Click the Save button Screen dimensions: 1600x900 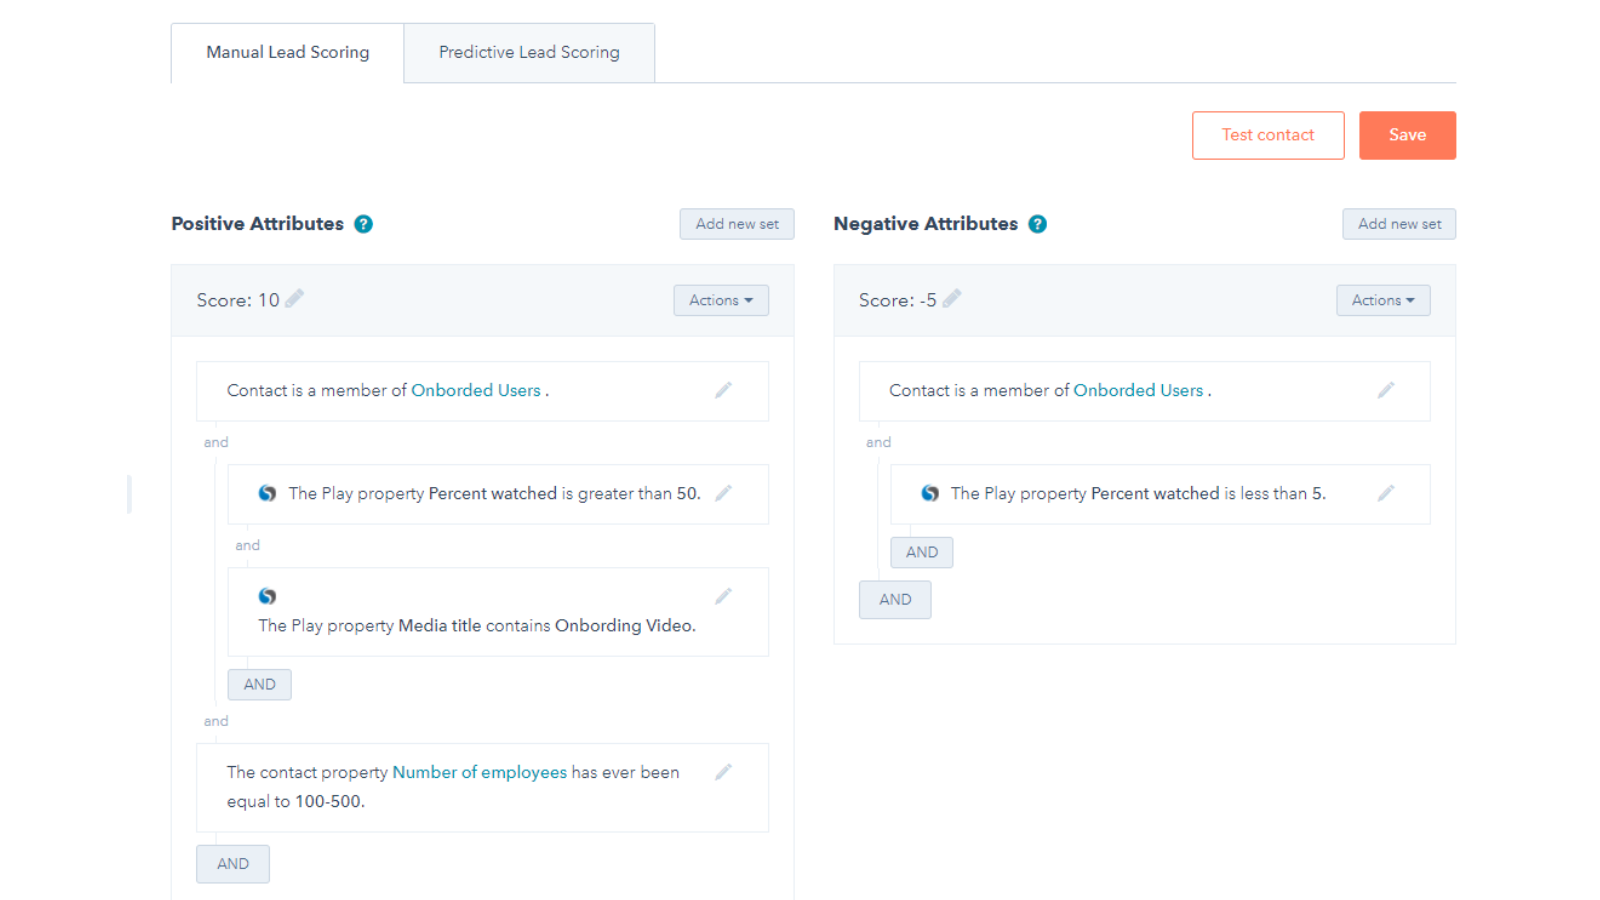pyautogui.click(x=1406, y=135)
